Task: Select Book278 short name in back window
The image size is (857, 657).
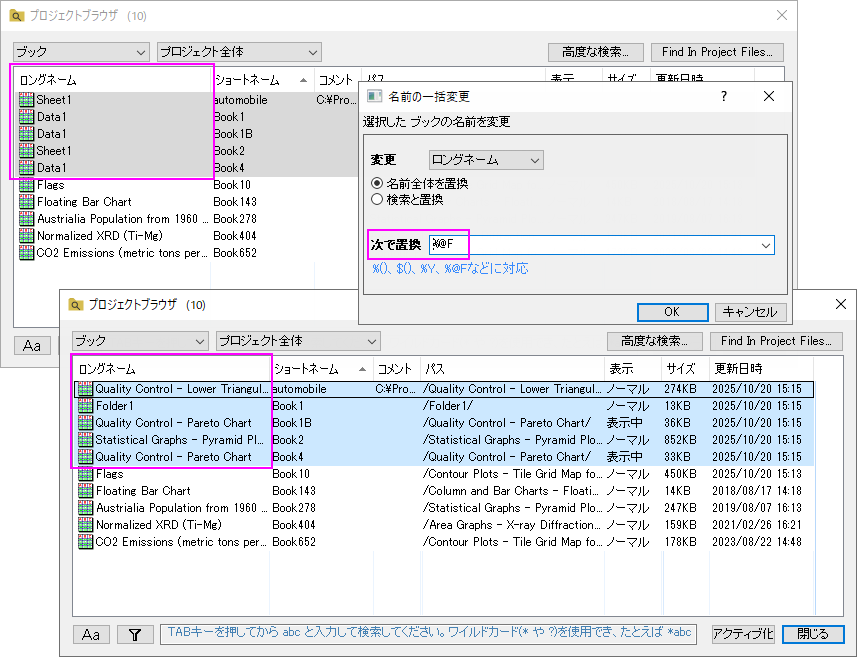Action: point(234,219)
